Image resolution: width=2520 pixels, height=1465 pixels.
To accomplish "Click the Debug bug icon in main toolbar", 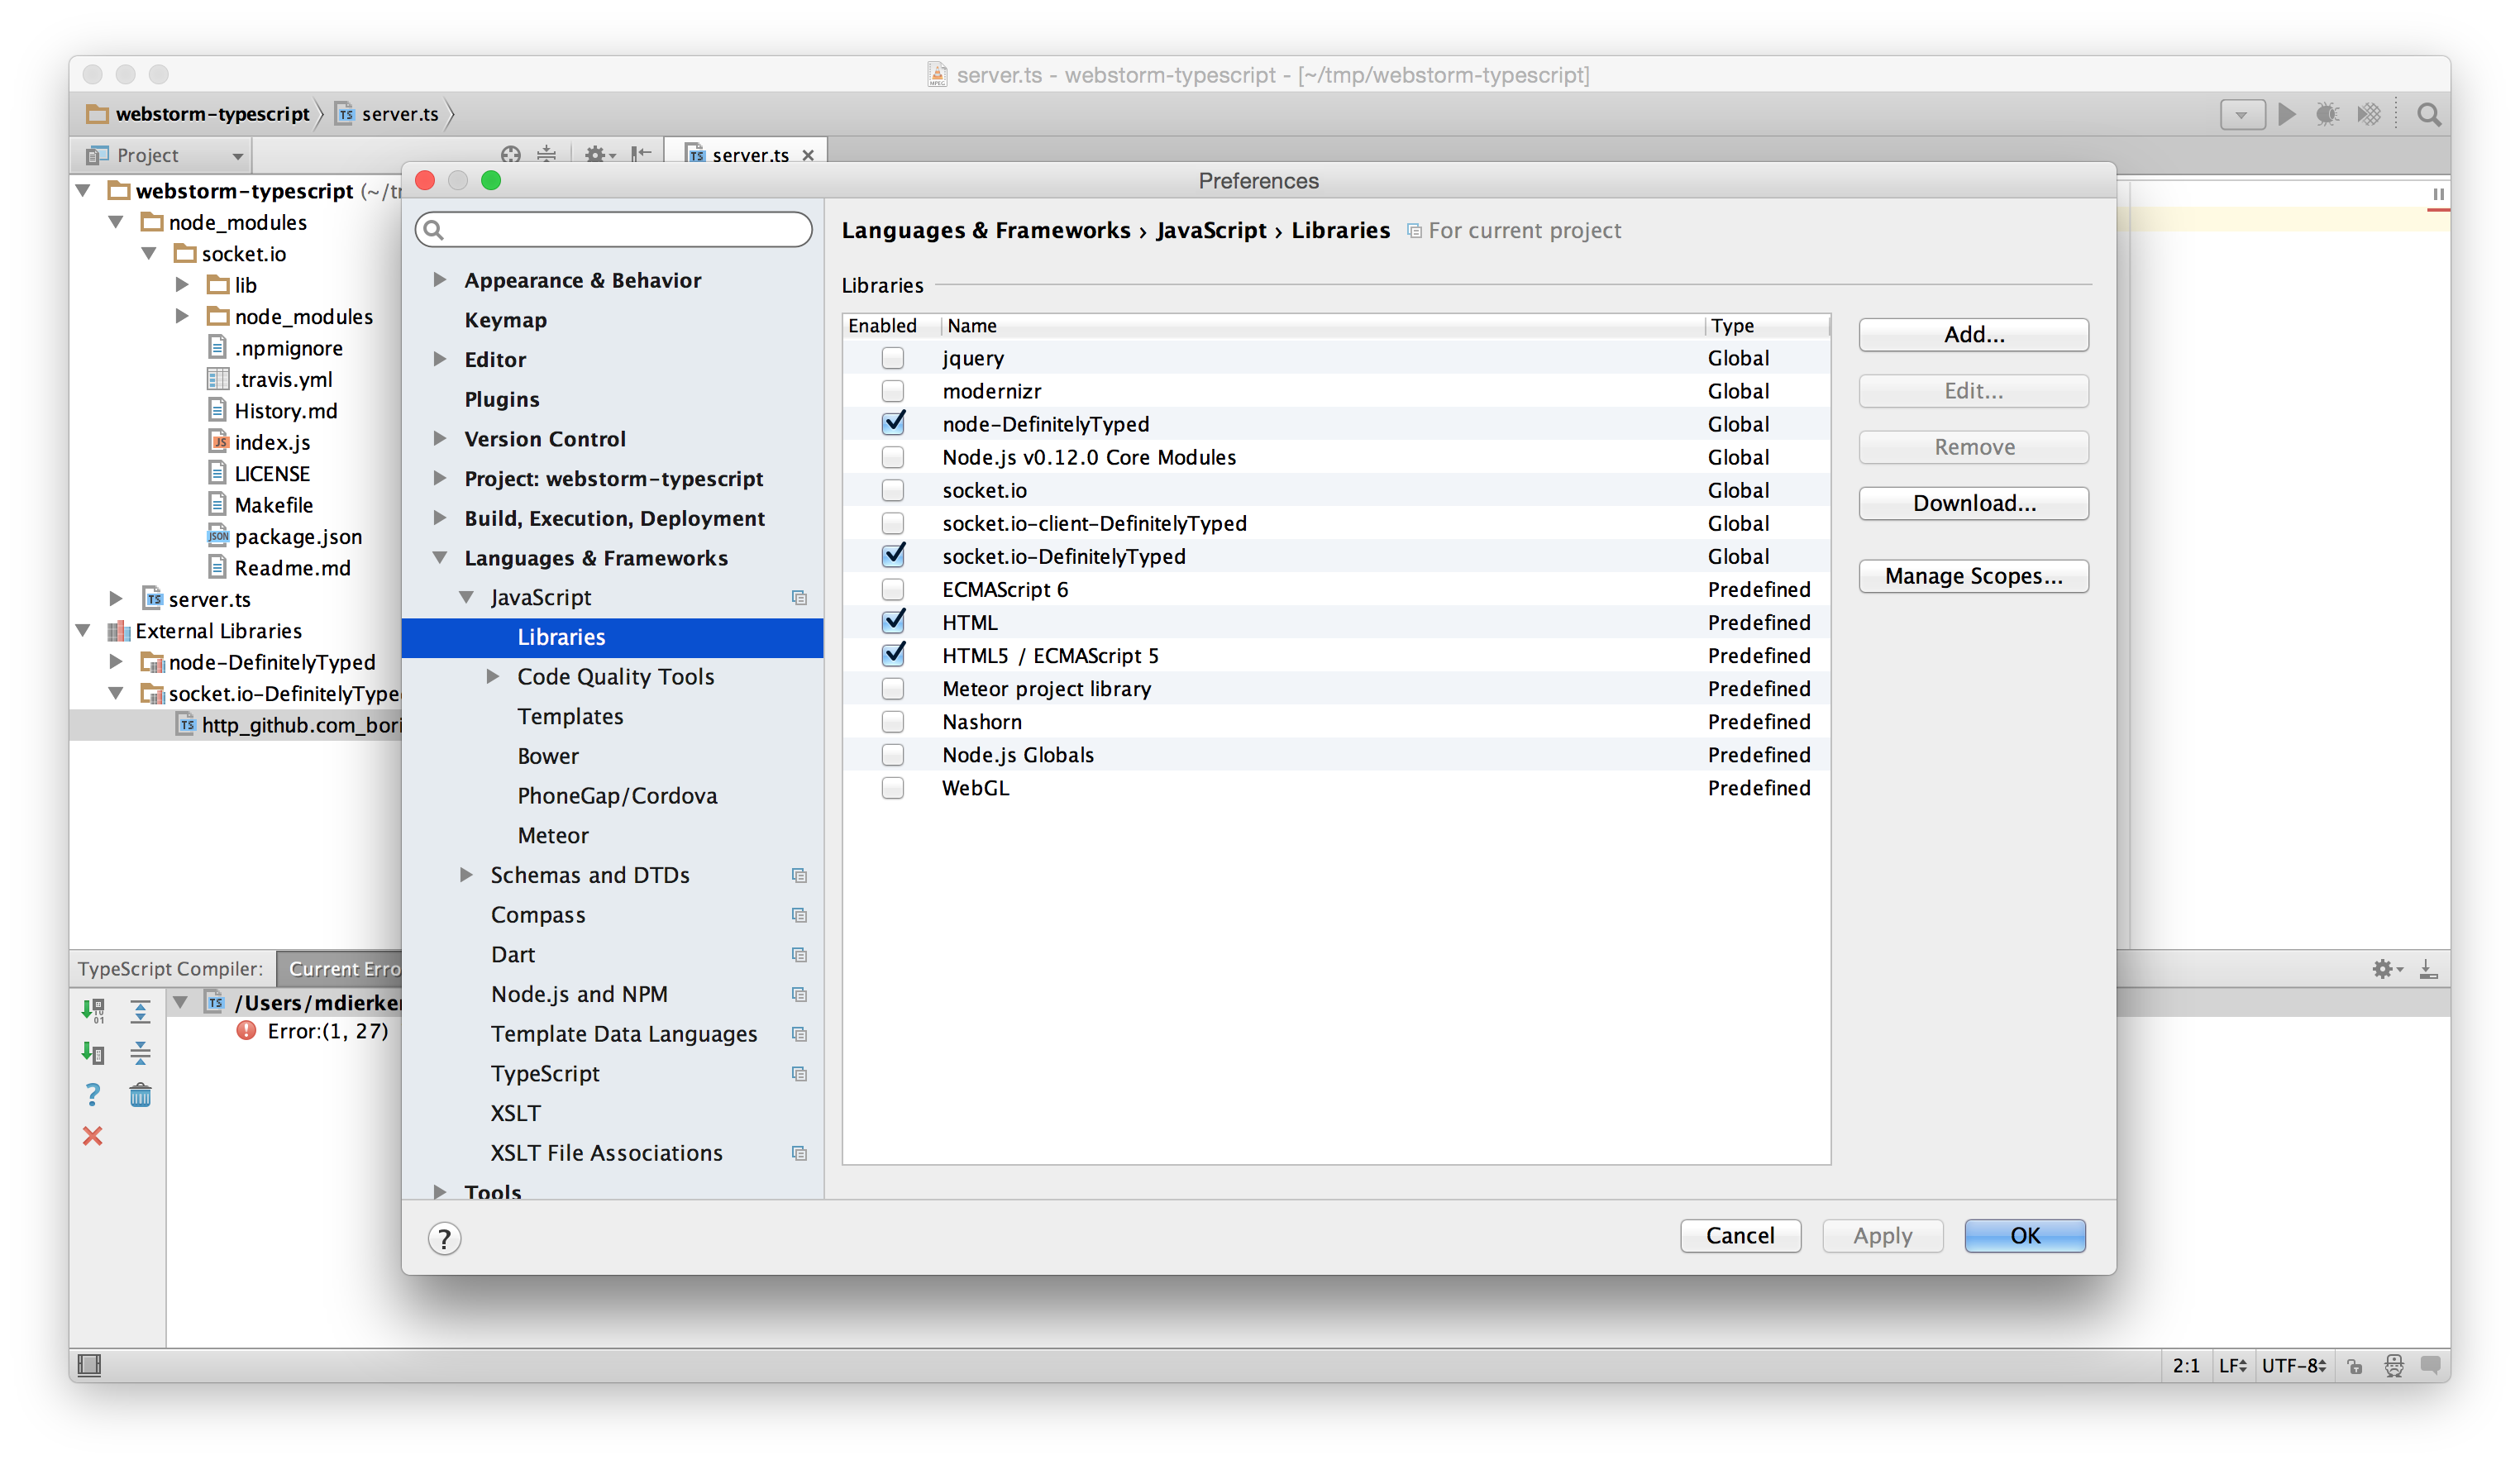I will [x=2327, y=114].
